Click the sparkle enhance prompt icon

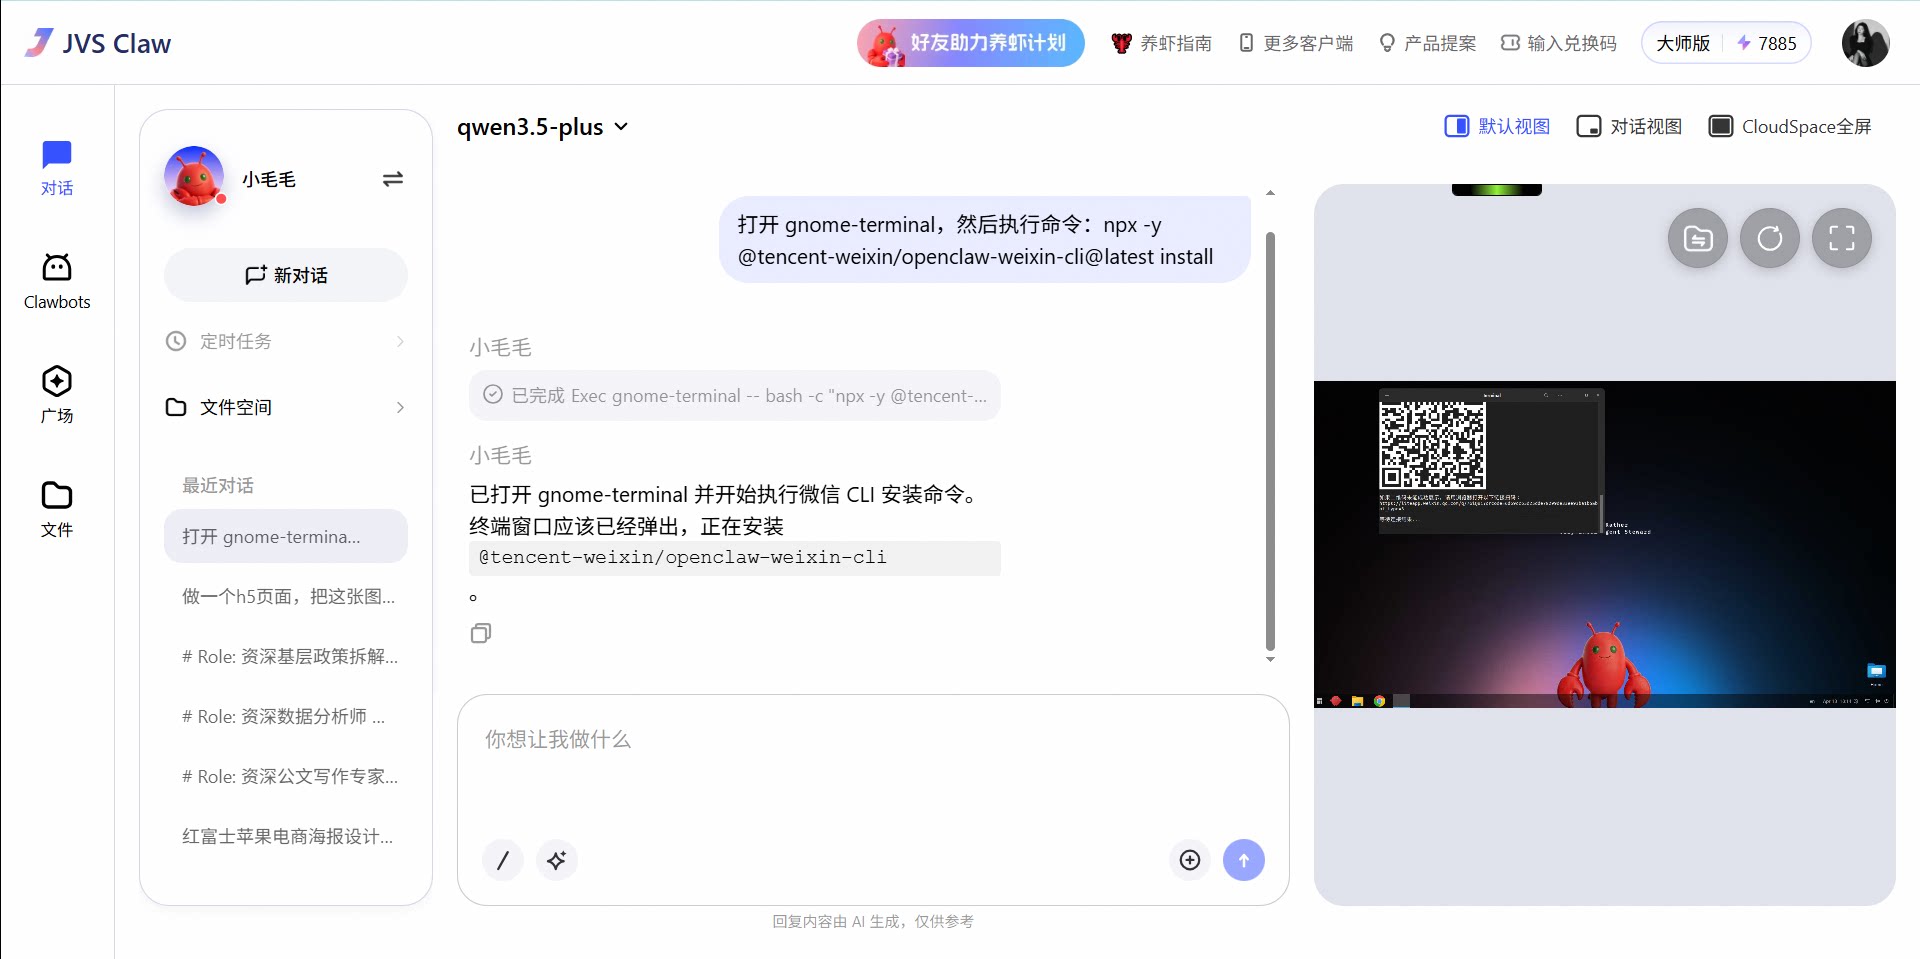pos(557,860)
